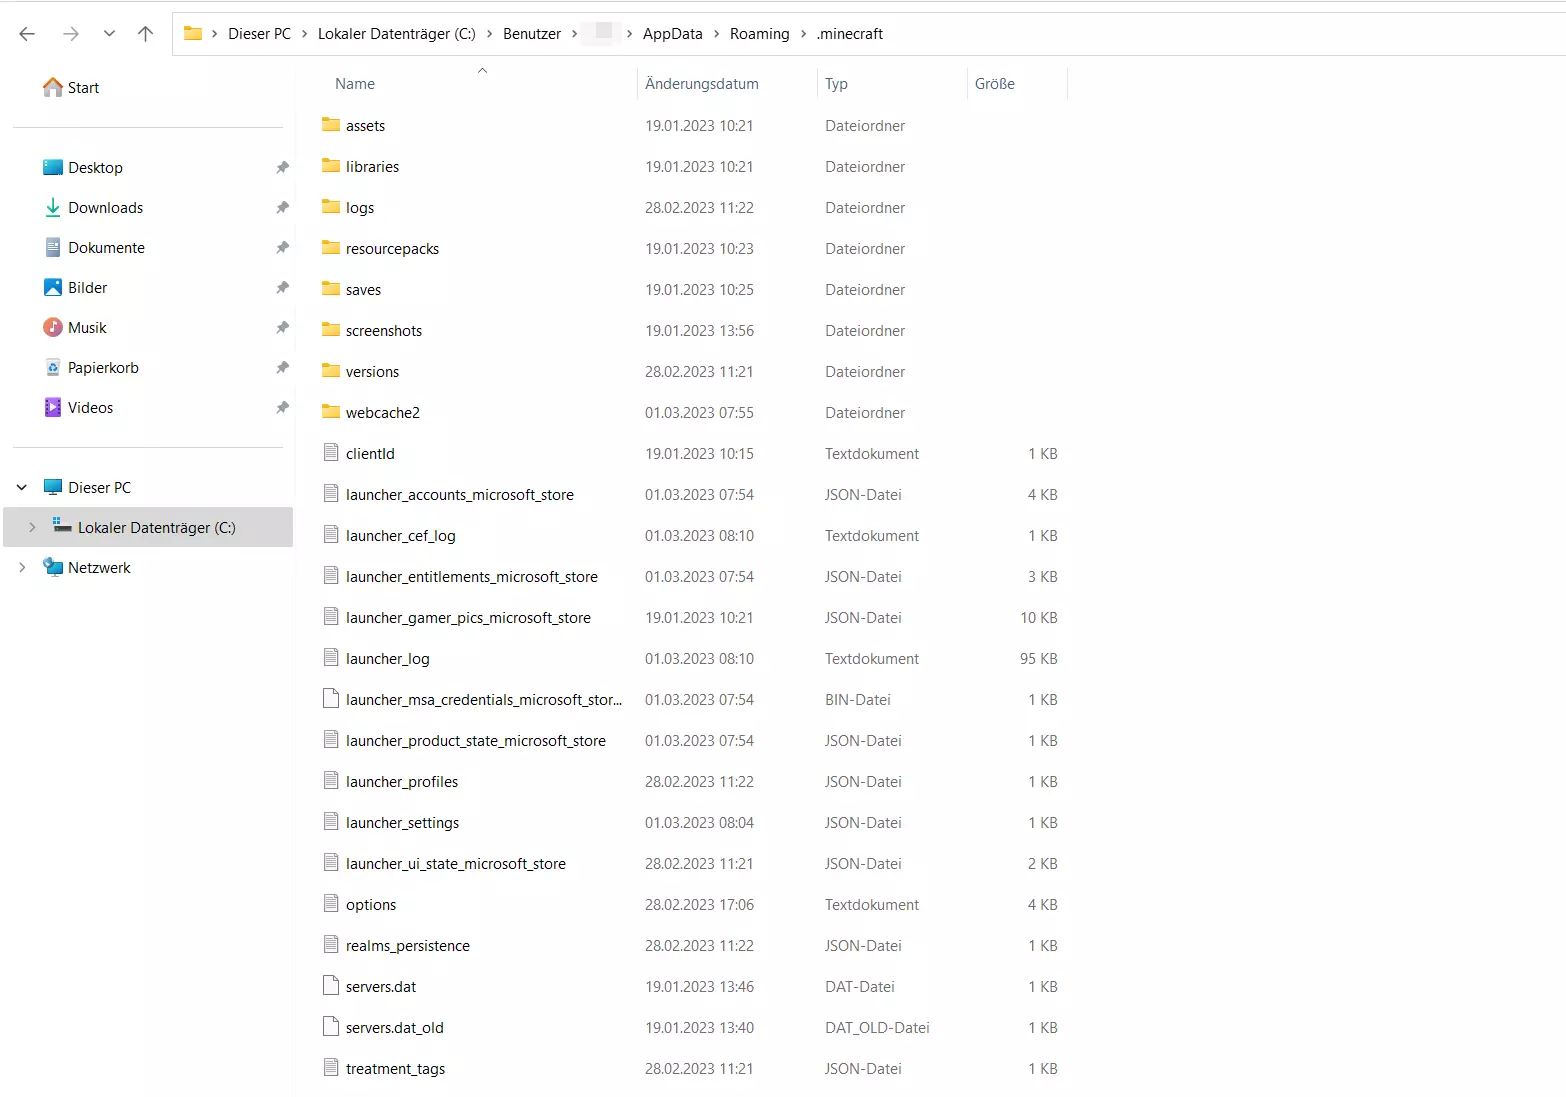Reverse sorting via the Name column arrow
This screenshot has height=1097, width=1566.
pyautogui.click(x=482, y=71)
